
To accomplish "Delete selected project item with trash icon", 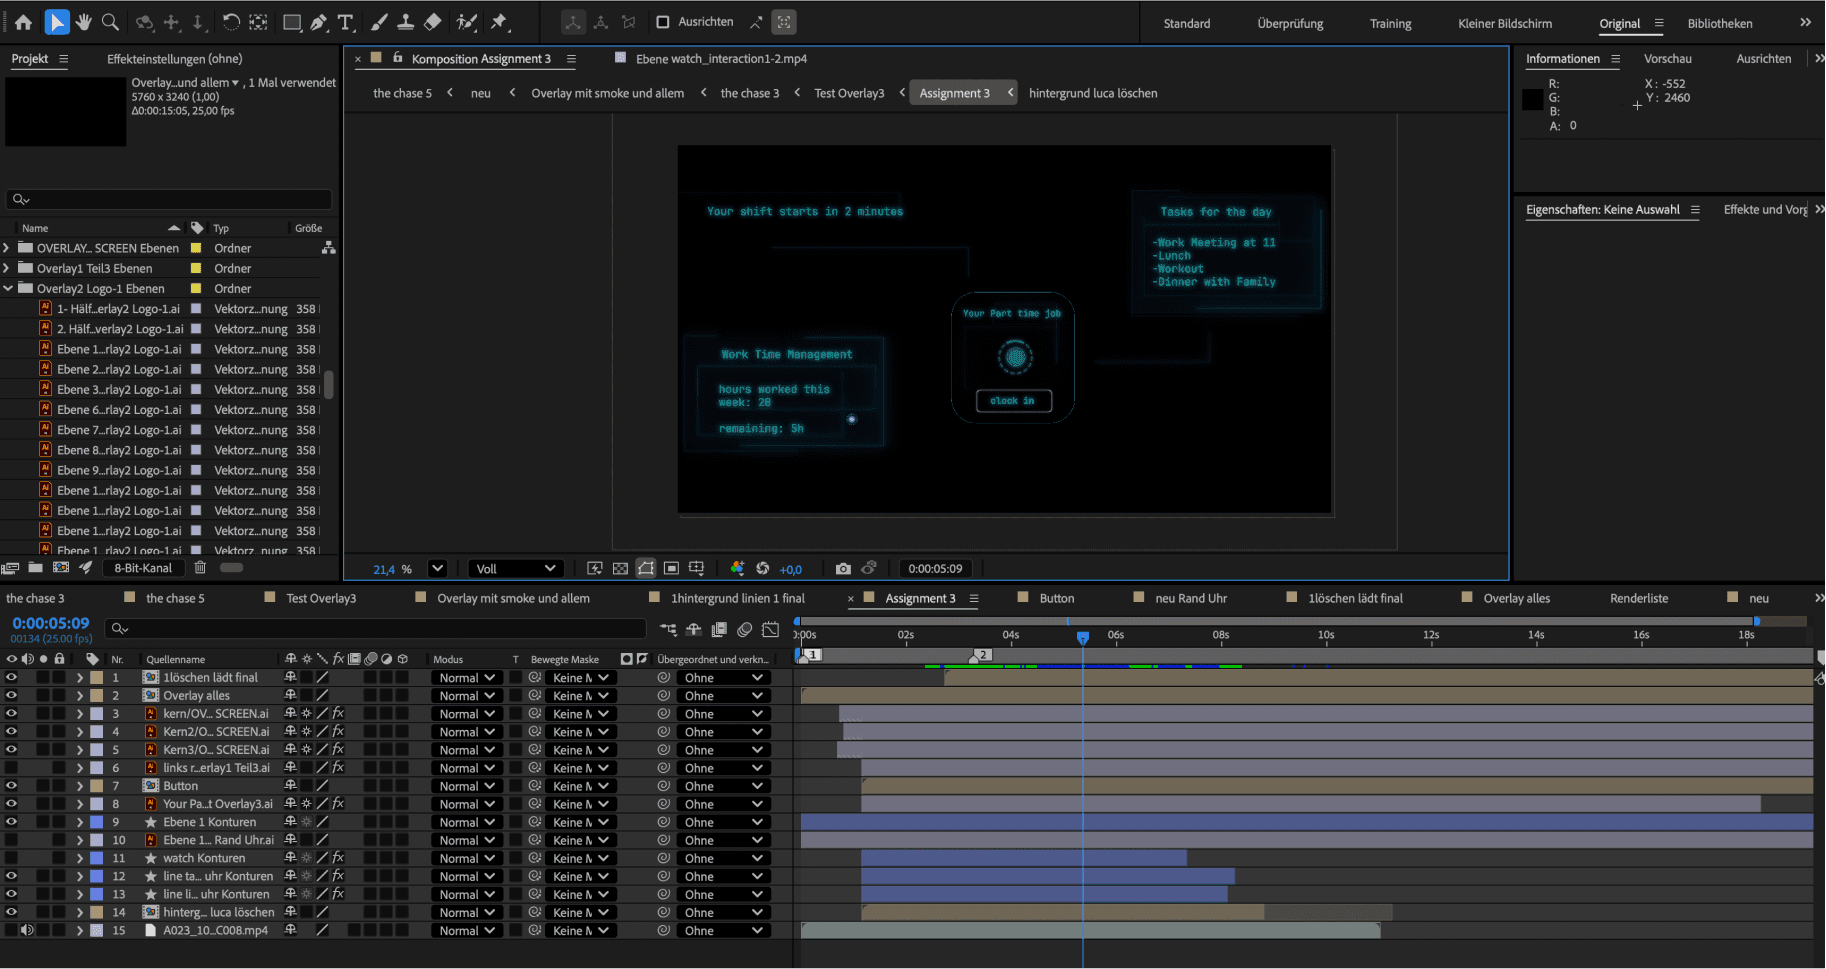I will (200, 567).
